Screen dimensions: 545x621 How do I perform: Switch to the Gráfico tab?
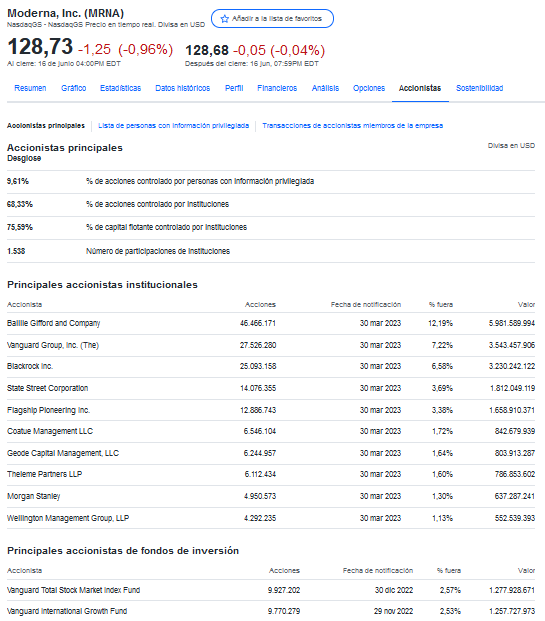[x=73, y=88]
